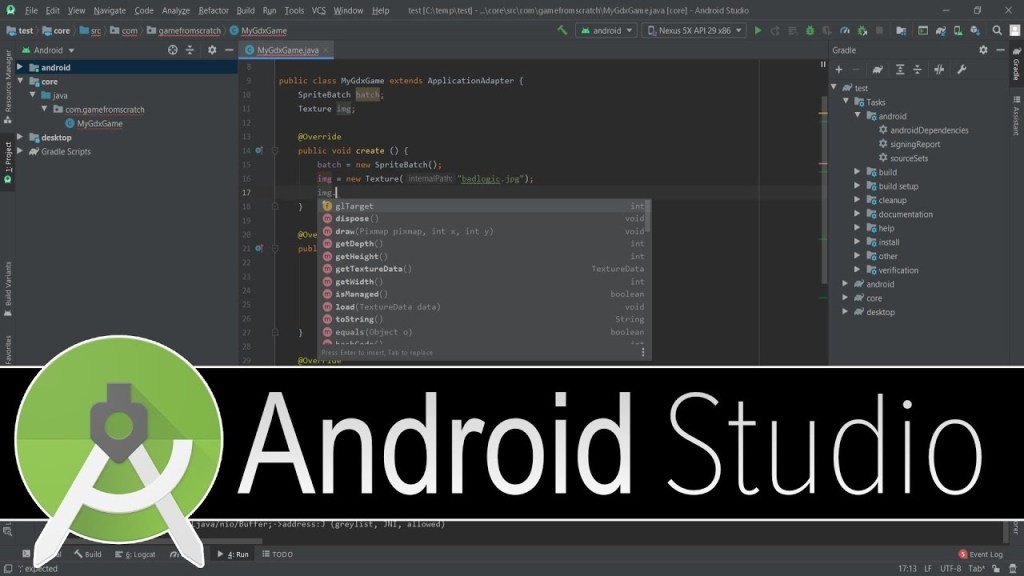Viewport: 1024px width, 576px height.
Task: Open the SDK Manager icon
Action: pos(975,30)
